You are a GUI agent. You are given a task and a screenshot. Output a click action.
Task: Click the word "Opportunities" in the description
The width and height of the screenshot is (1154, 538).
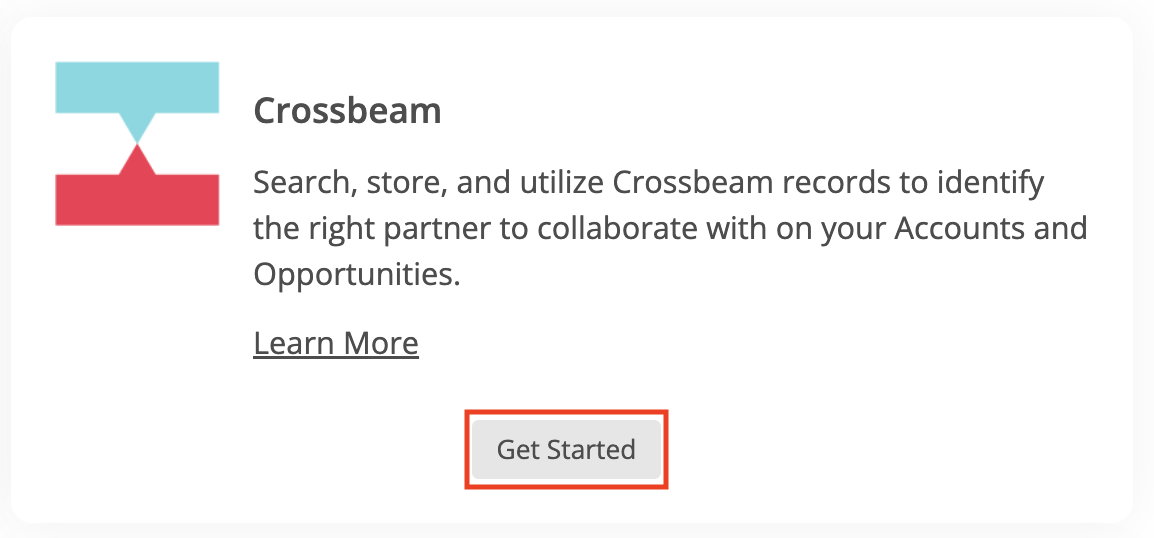pos(354,274)
